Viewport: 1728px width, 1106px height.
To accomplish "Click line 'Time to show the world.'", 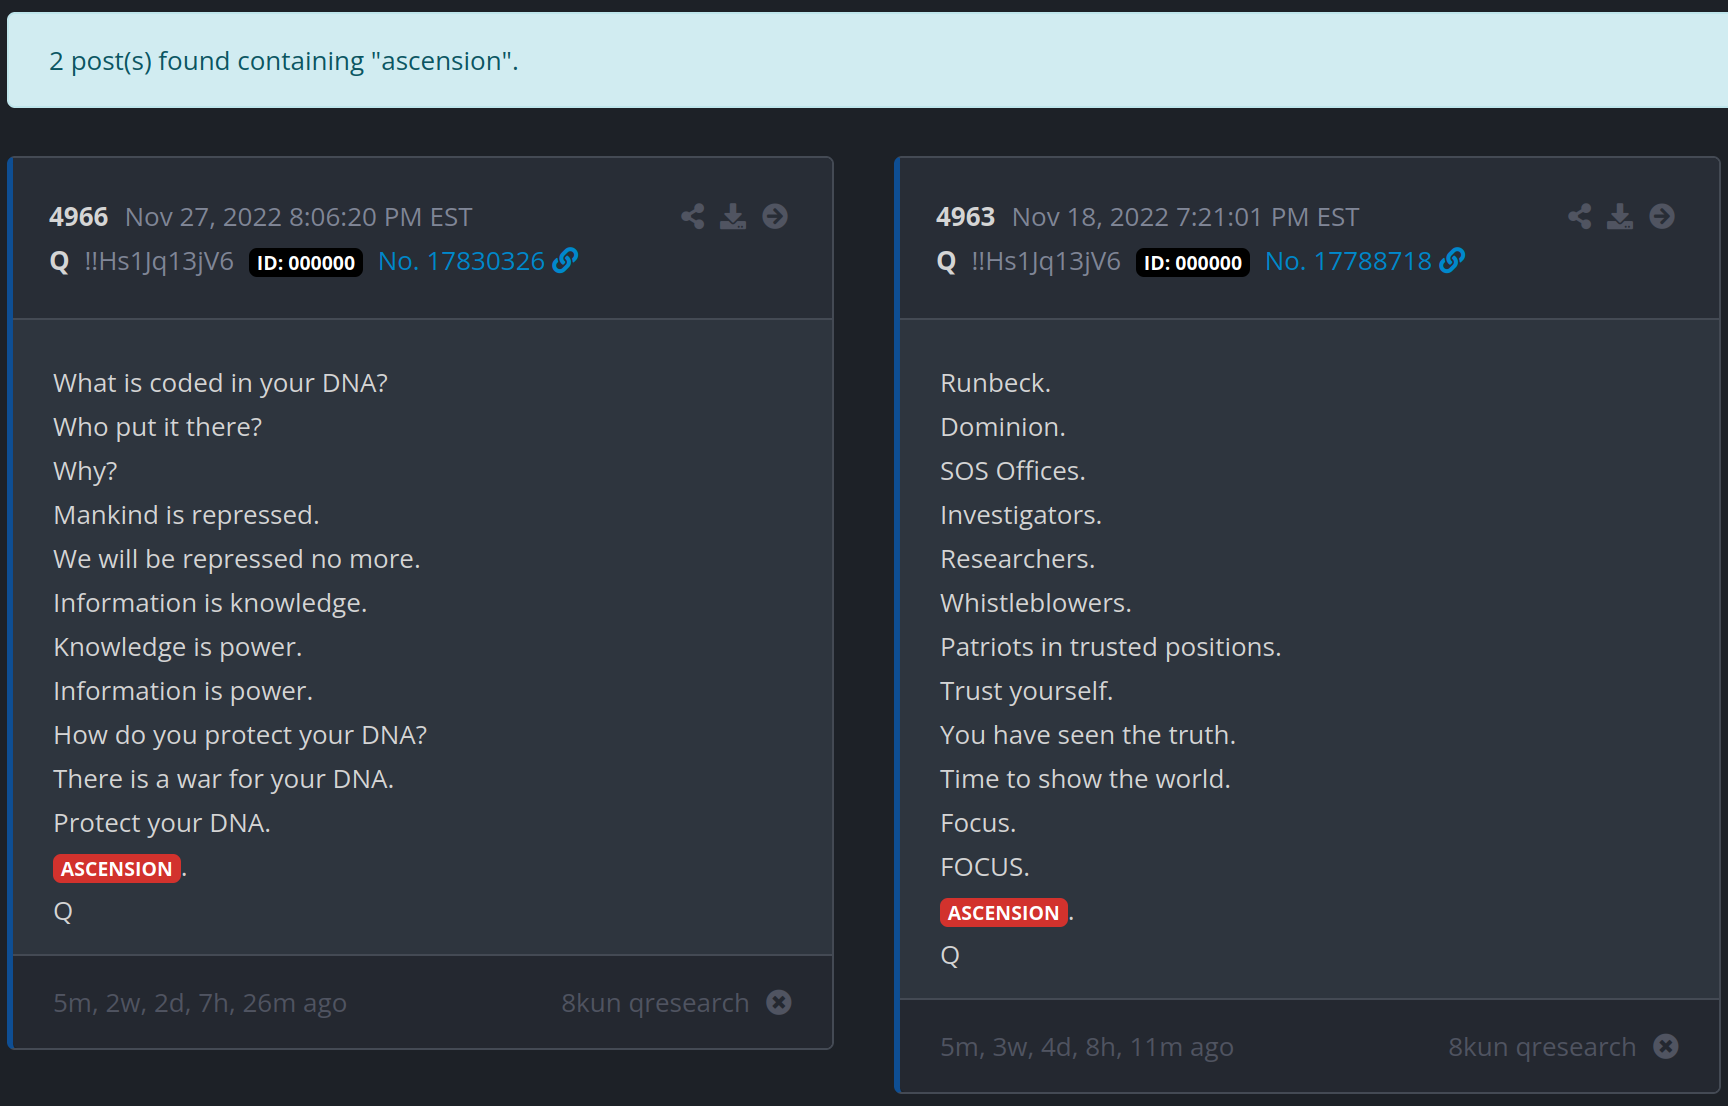I will tap(1085, 779).
